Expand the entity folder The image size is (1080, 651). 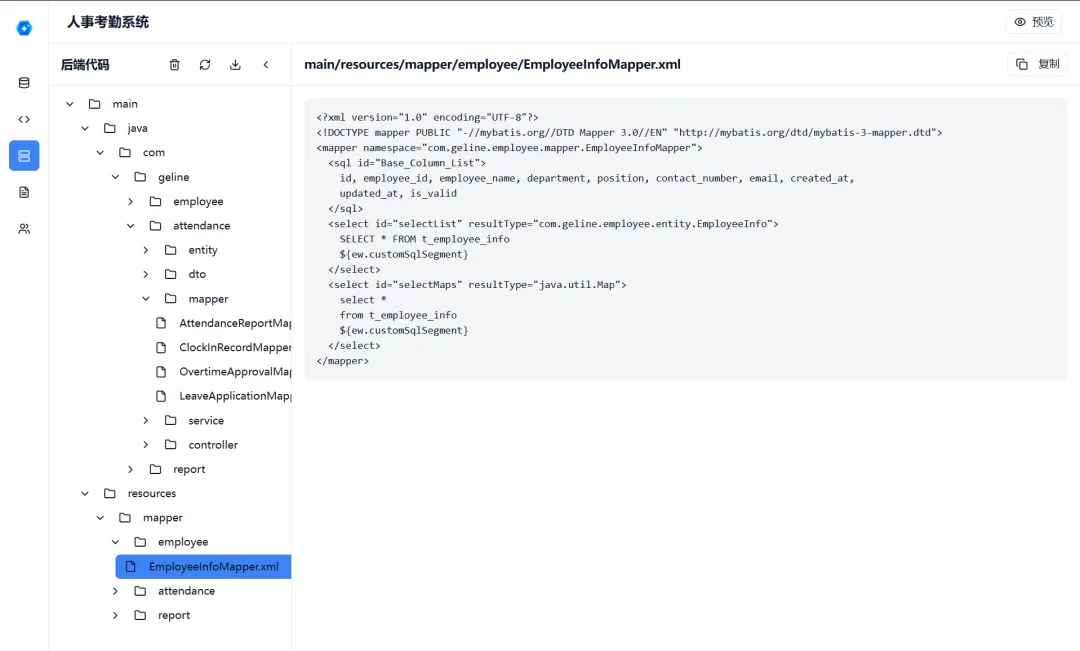click(145, 250)
